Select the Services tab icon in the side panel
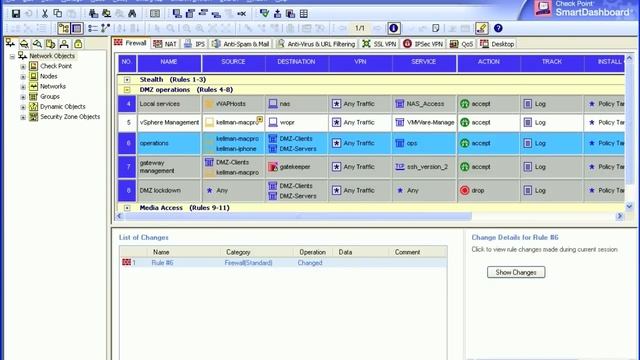The image size is (640, 360). coord(24,43)
